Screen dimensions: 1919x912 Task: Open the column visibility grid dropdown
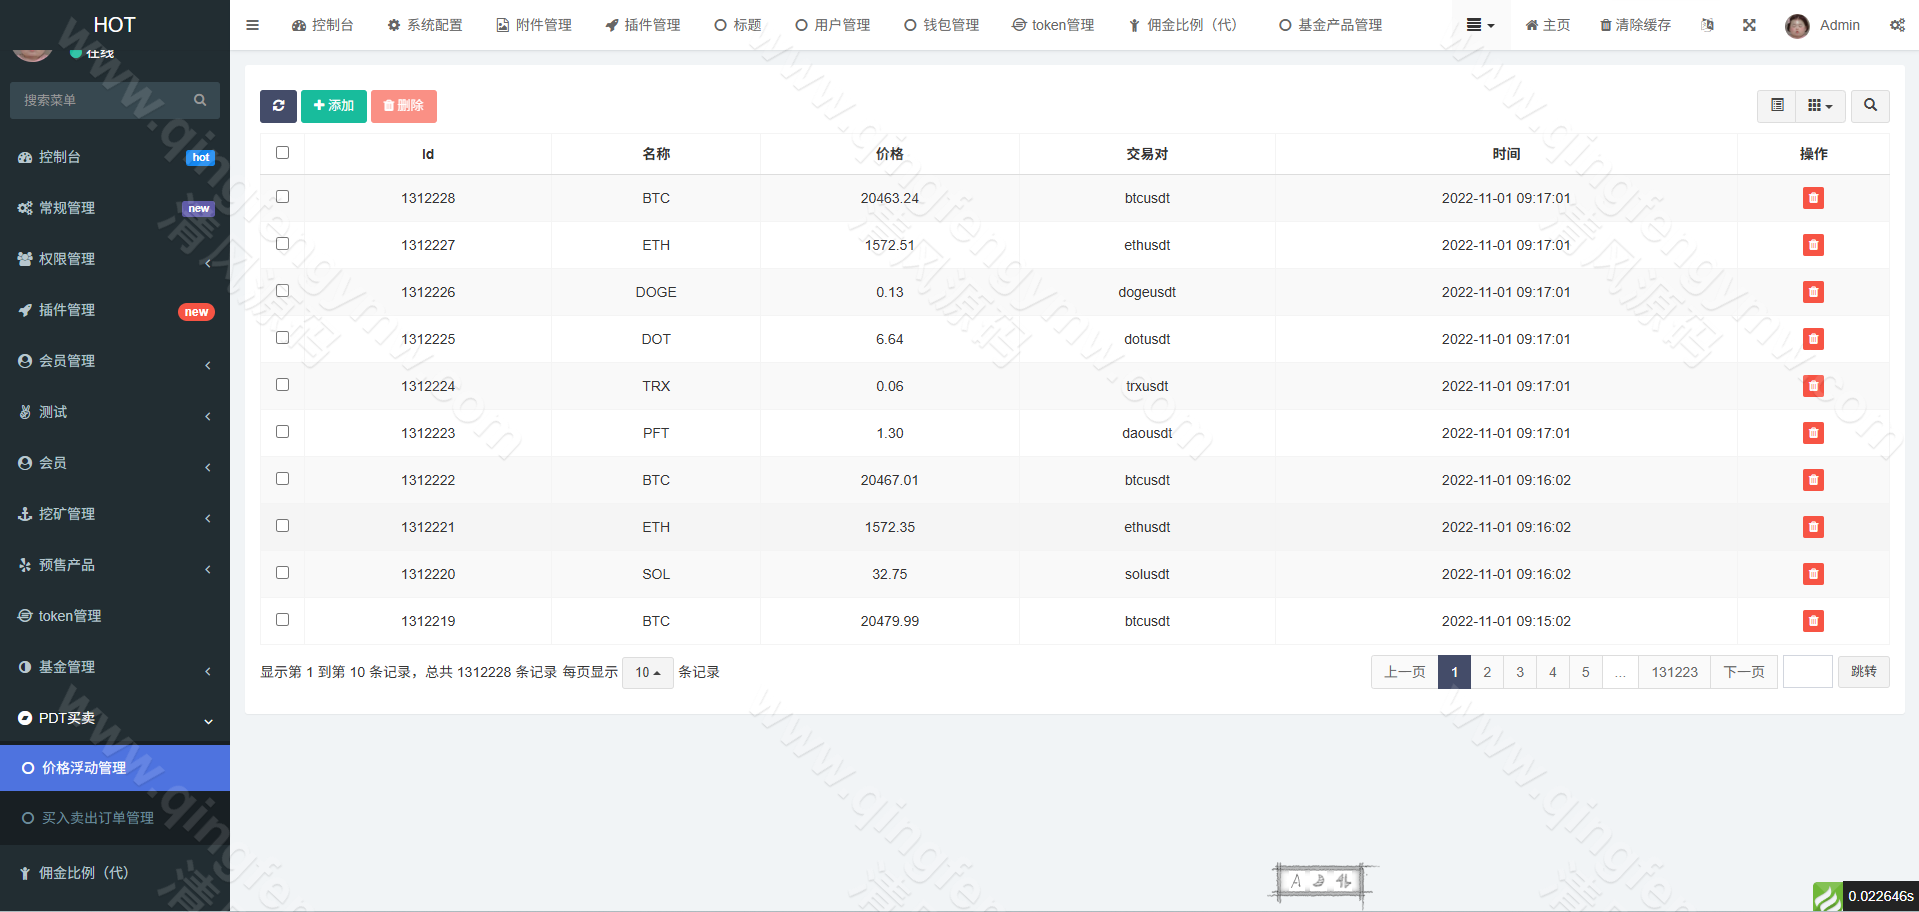(1820, 106)
